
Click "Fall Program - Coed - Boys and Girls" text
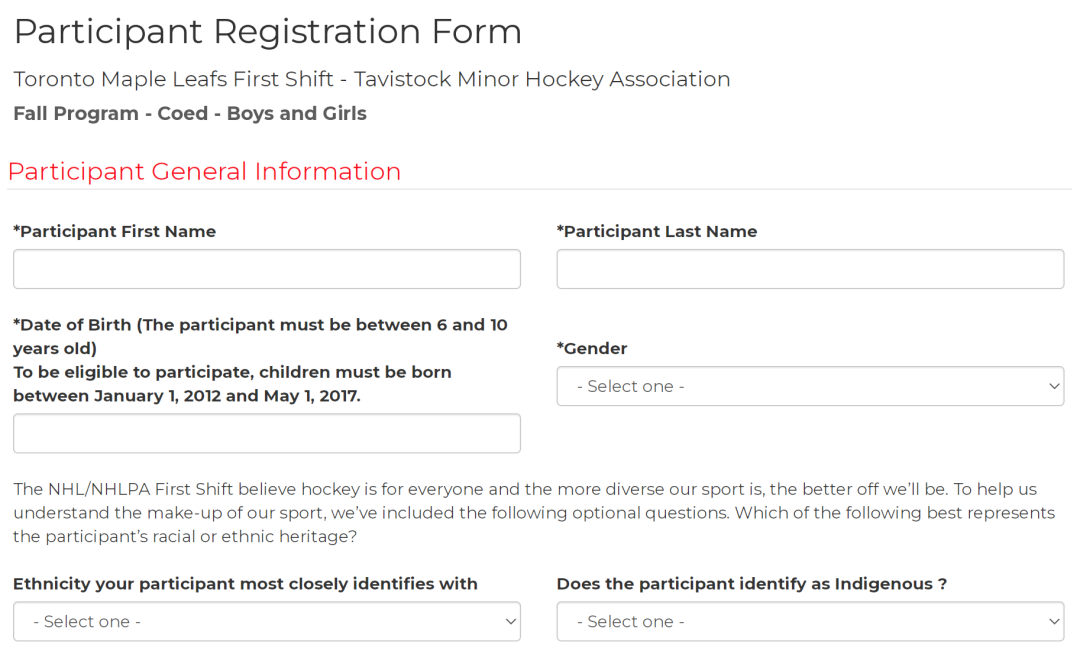click(190, 113)
